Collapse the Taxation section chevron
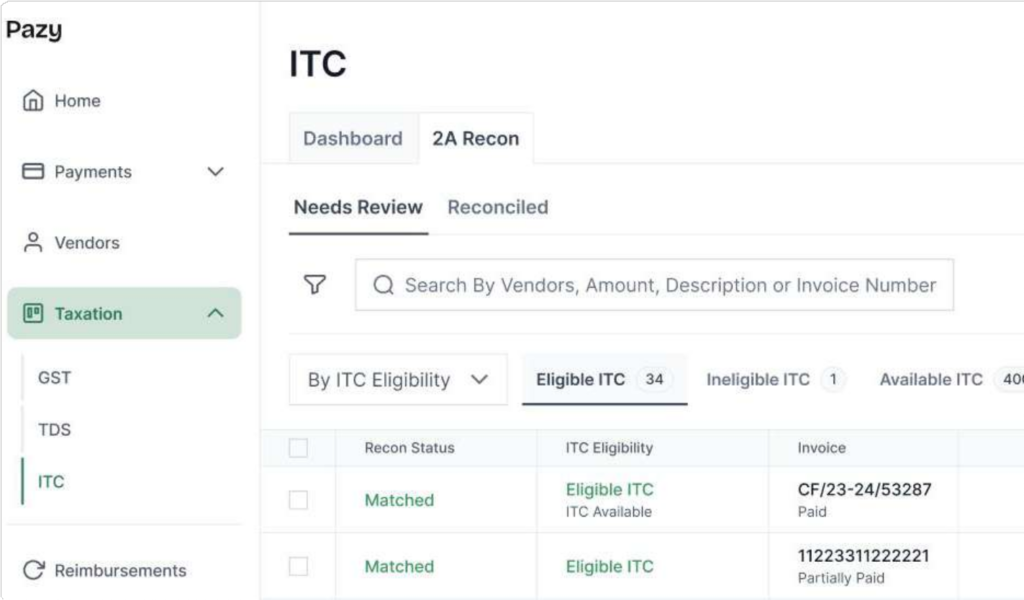The width and height of the screenshot is (1024, 600). [214, 314]
